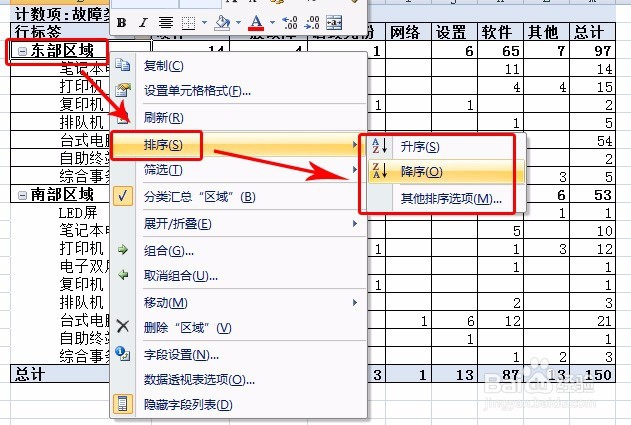
Task: Click the format cells icon
Action: click(x=123, y=90)
